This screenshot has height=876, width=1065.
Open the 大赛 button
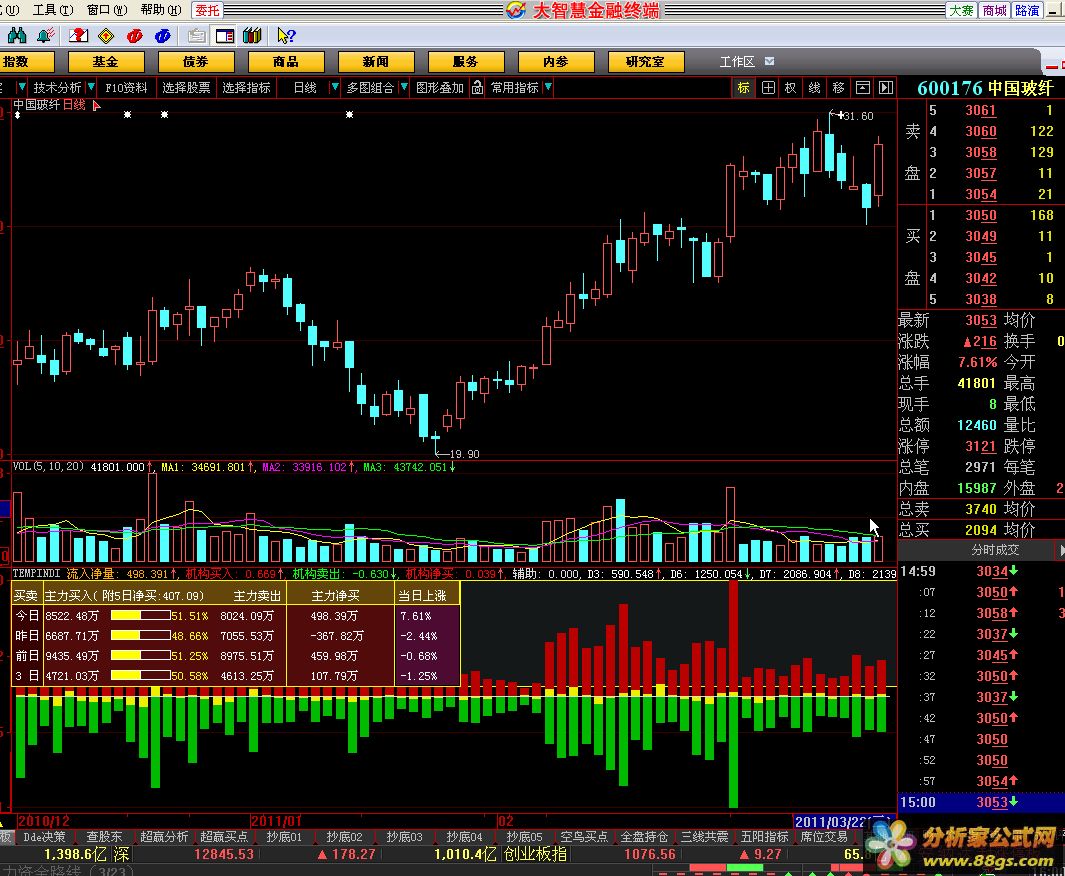[962, 10]
